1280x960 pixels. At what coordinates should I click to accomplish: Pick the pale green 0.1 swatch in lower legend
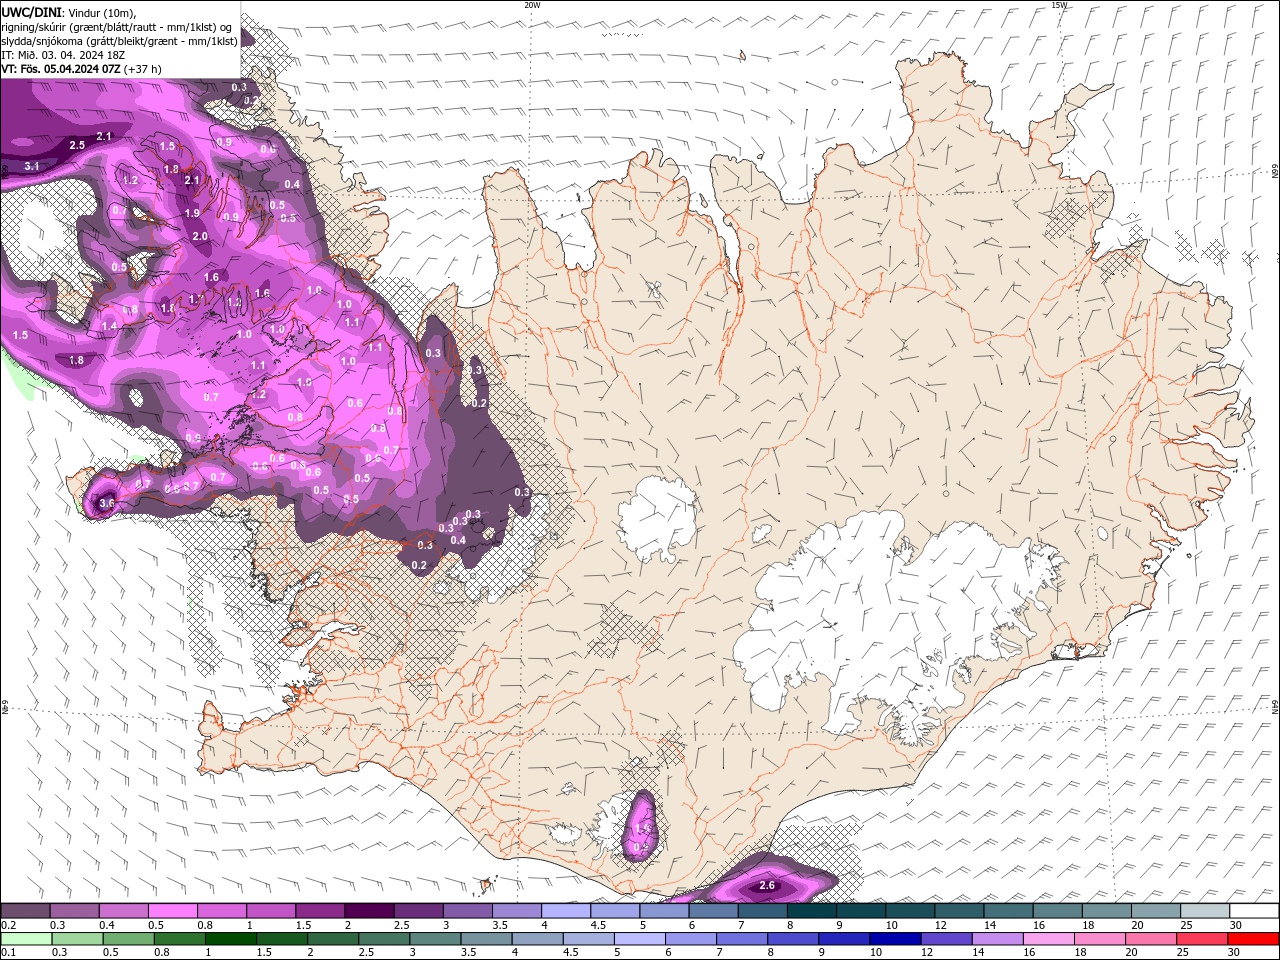tap(26, 938)
